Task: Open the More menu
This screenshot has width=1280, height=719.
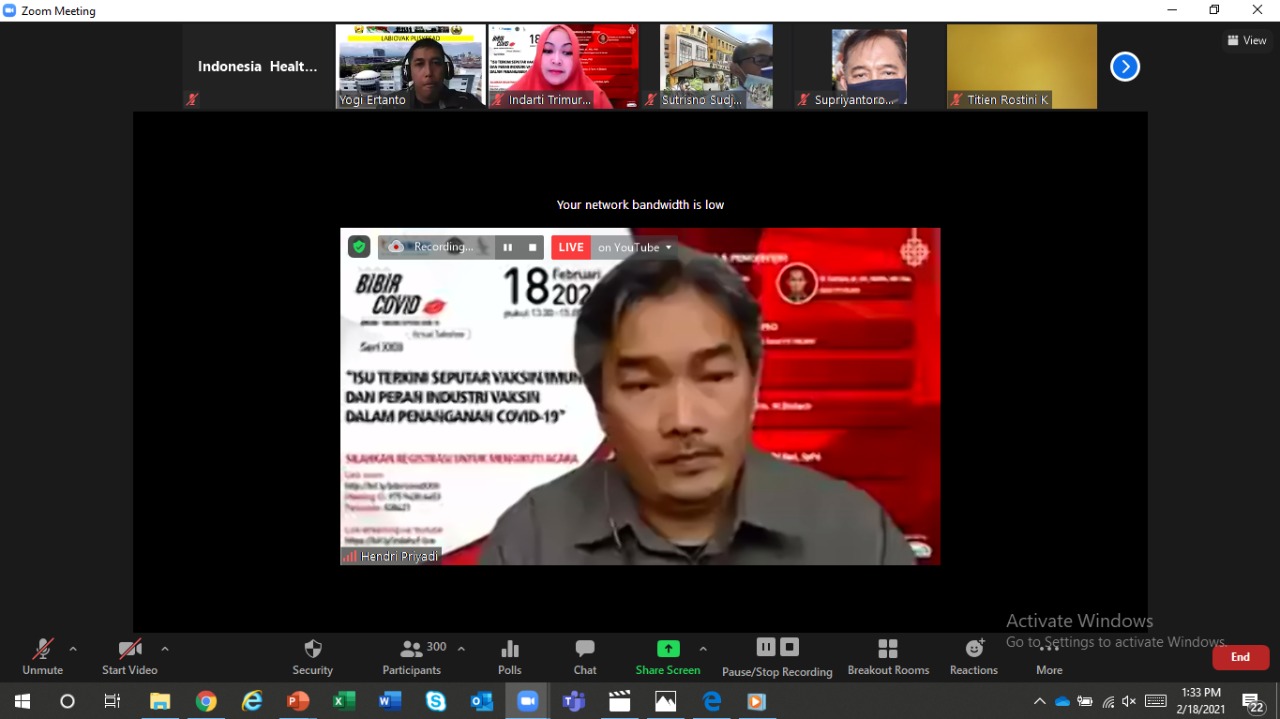Action: [x=1049, y=657]
